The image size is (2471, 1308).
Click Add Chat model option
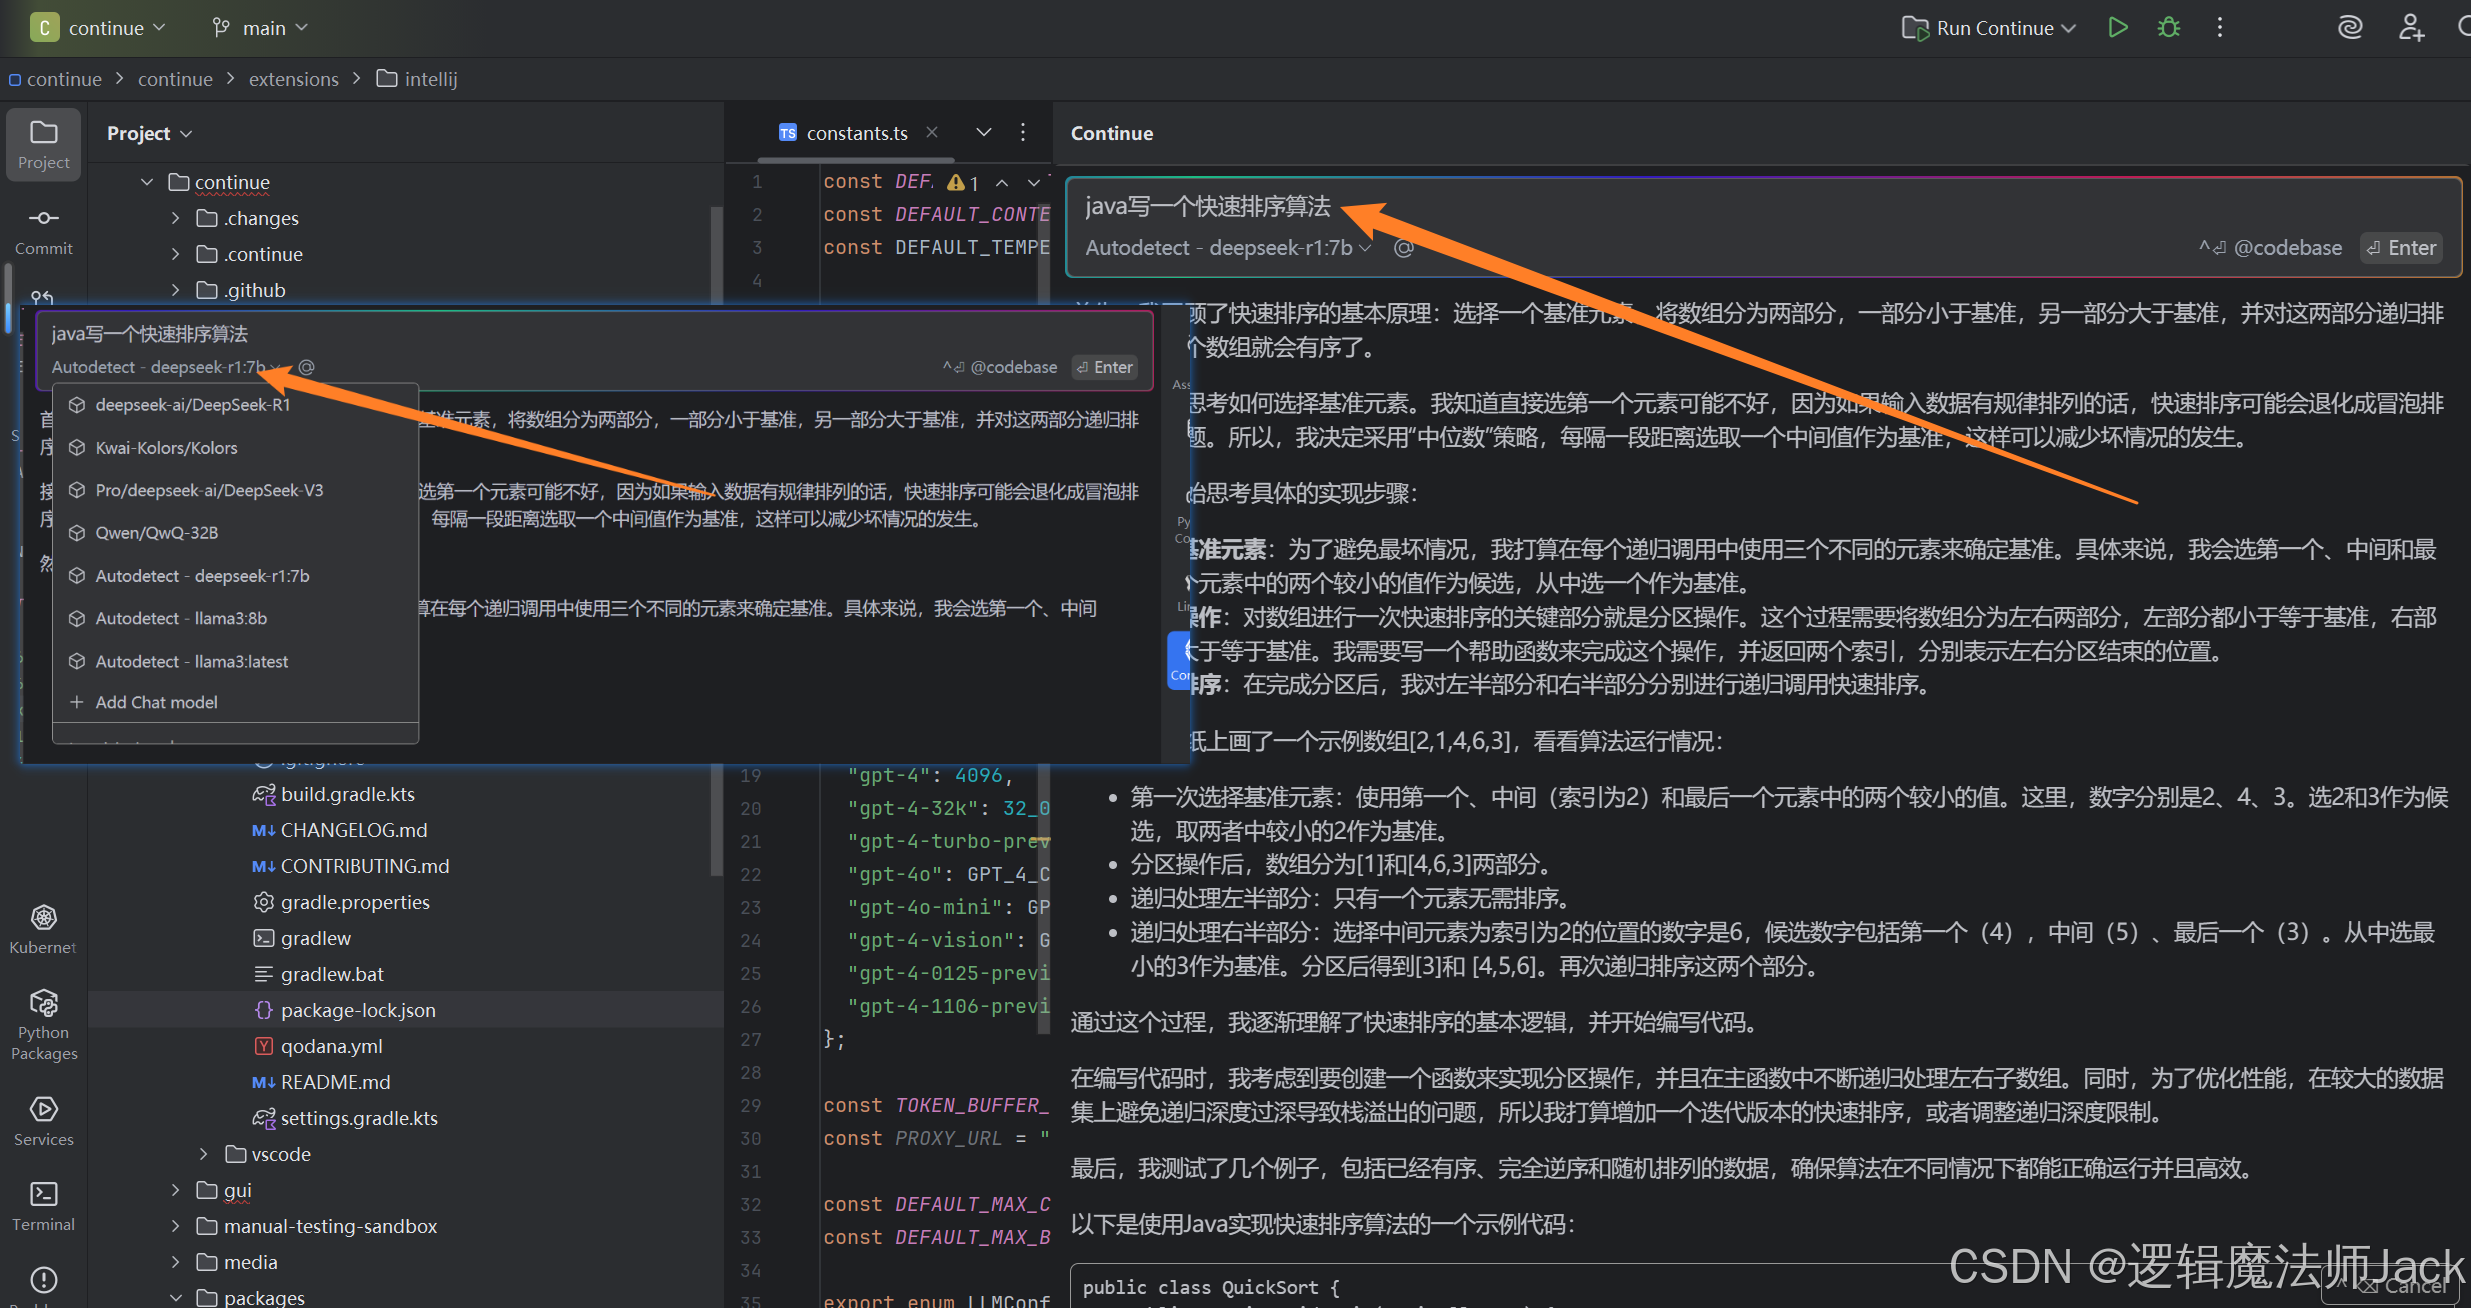coord(156,703)
